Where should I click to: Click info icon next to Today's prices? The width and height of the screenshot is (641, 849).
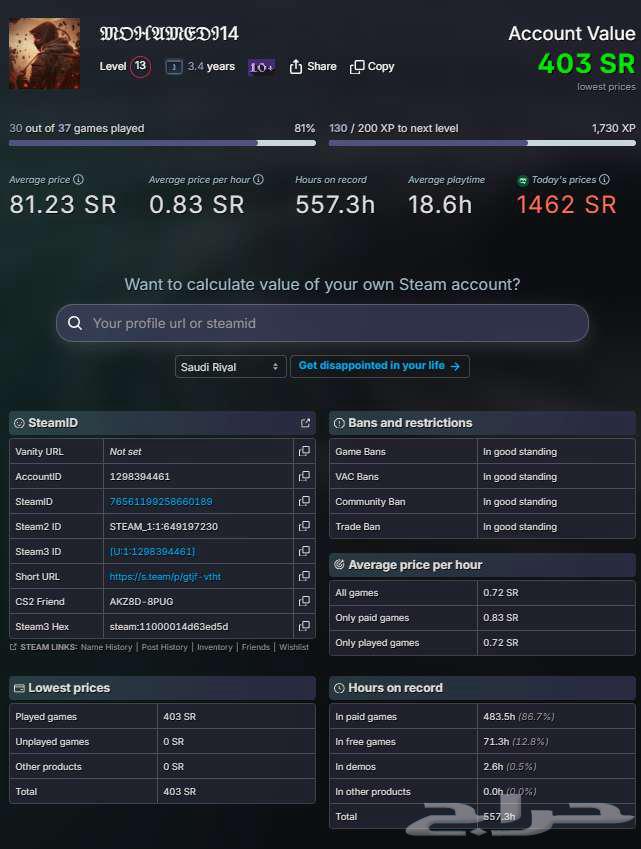(605, 180)
